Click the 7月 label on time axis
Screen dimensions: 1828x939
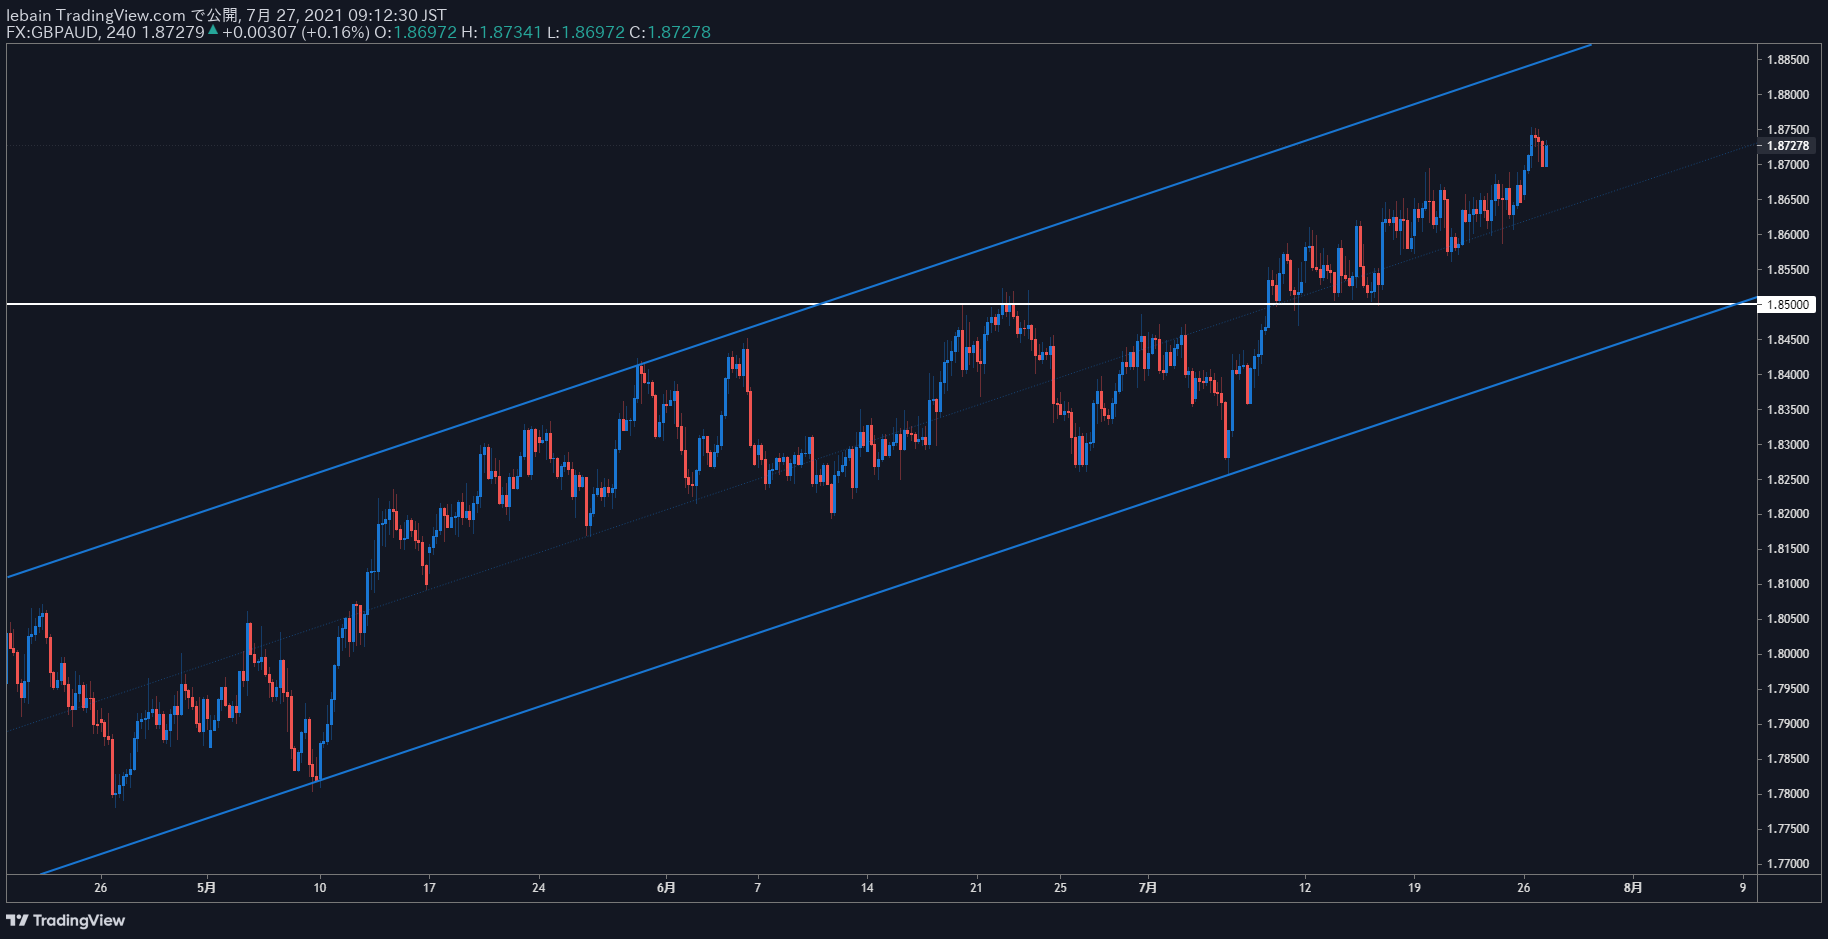[1148, 888]
